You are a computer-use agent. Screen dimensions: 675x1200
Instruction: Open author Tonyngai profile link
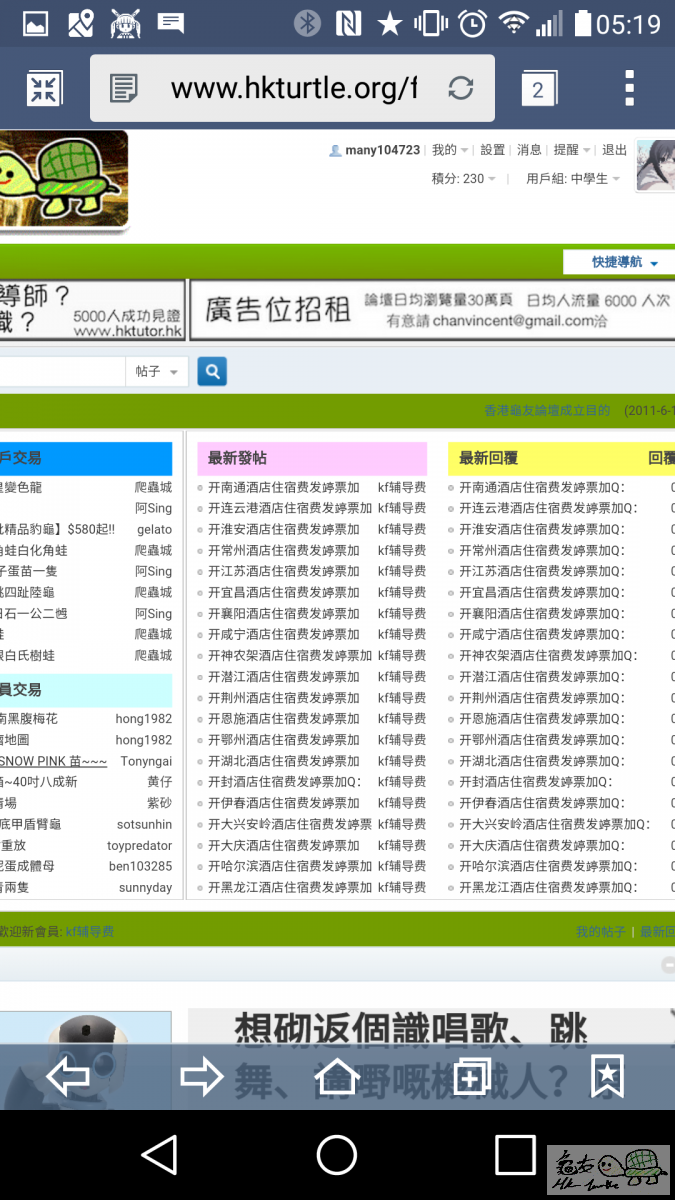(146, 761)
